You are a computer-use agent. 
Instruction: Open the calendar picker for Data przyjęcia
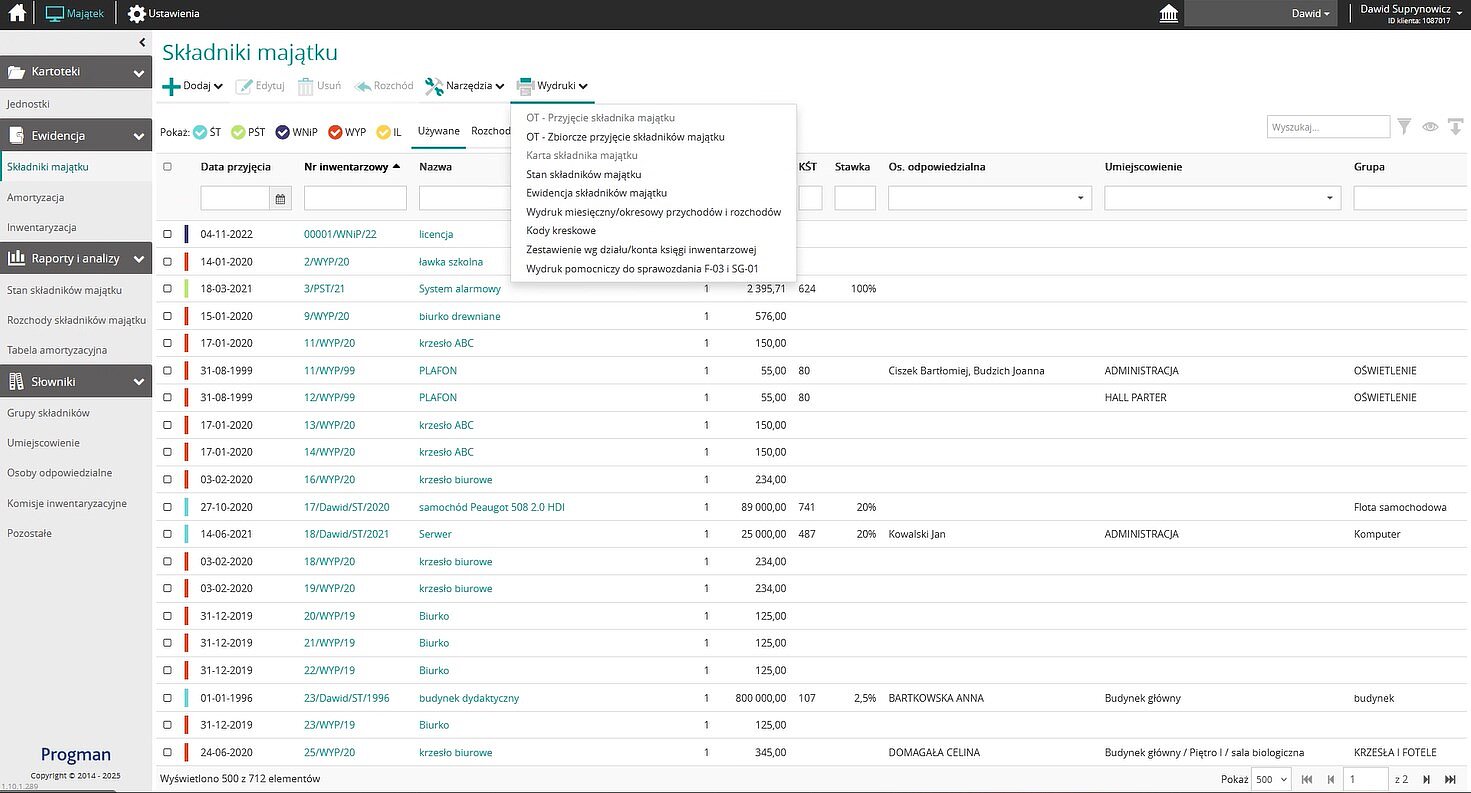tap(281, 199)
